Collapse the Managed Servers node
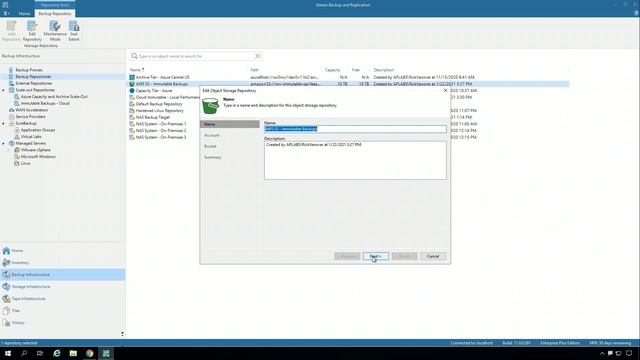This screenshot has width=640, height=360. click(x=3, y=143)
